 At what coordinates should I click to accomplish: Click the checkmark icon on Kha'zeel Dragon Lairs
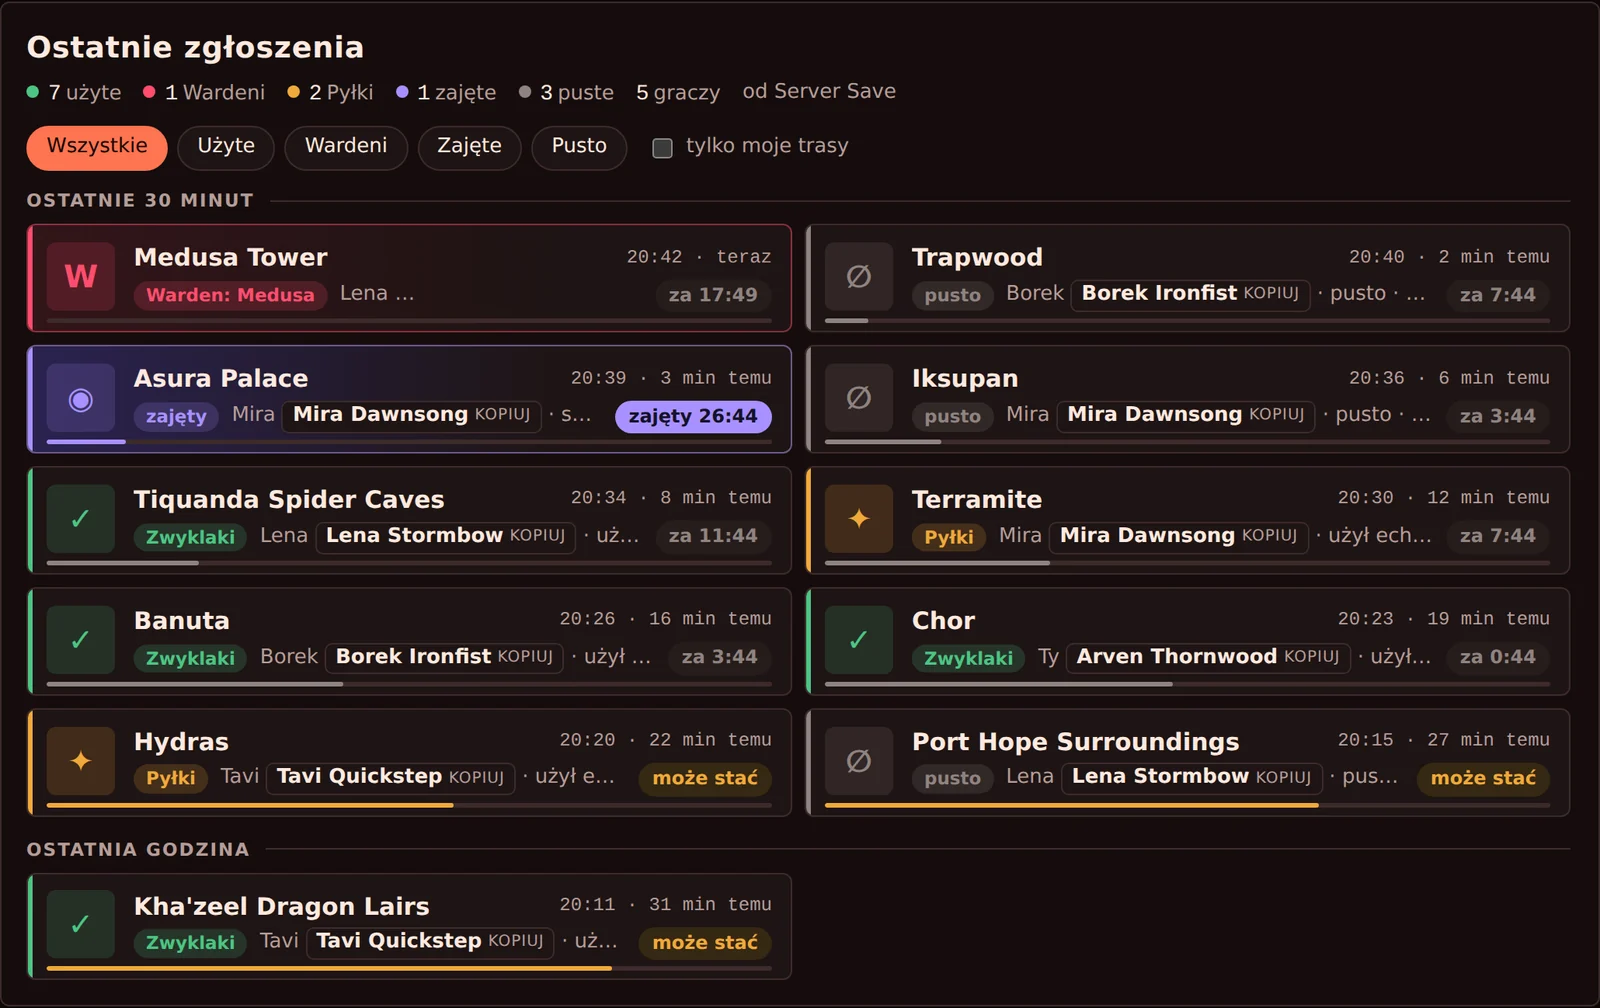[x=81, y=925]
